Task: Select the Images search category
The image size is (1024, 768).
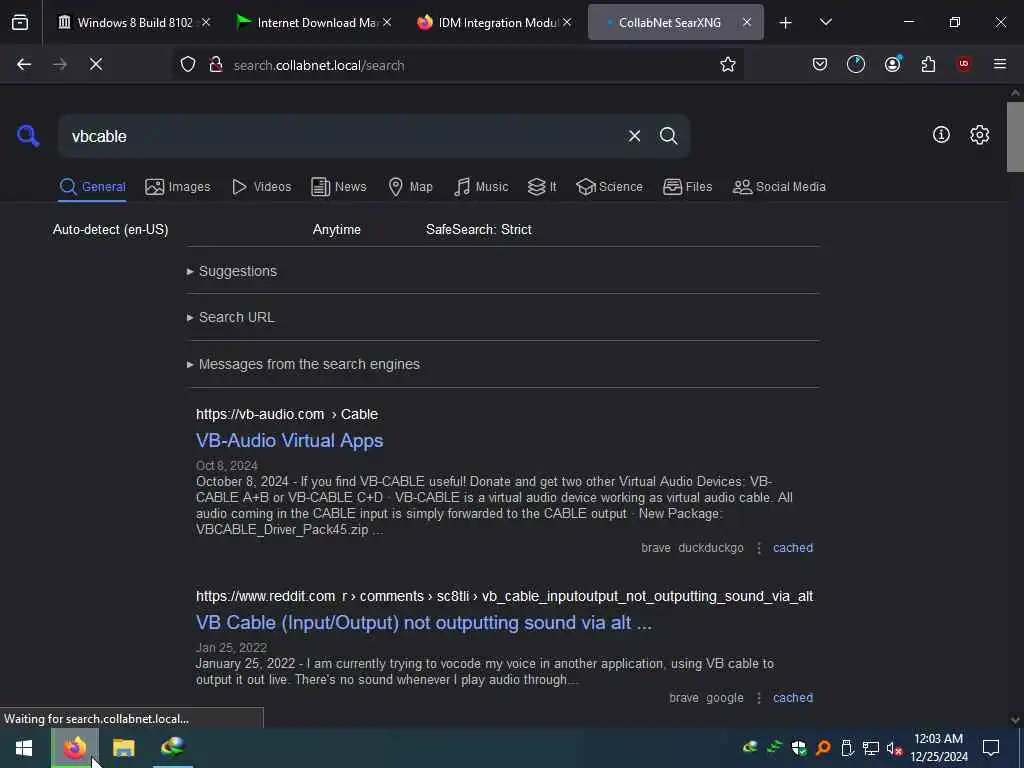Action: coord(178,187)
